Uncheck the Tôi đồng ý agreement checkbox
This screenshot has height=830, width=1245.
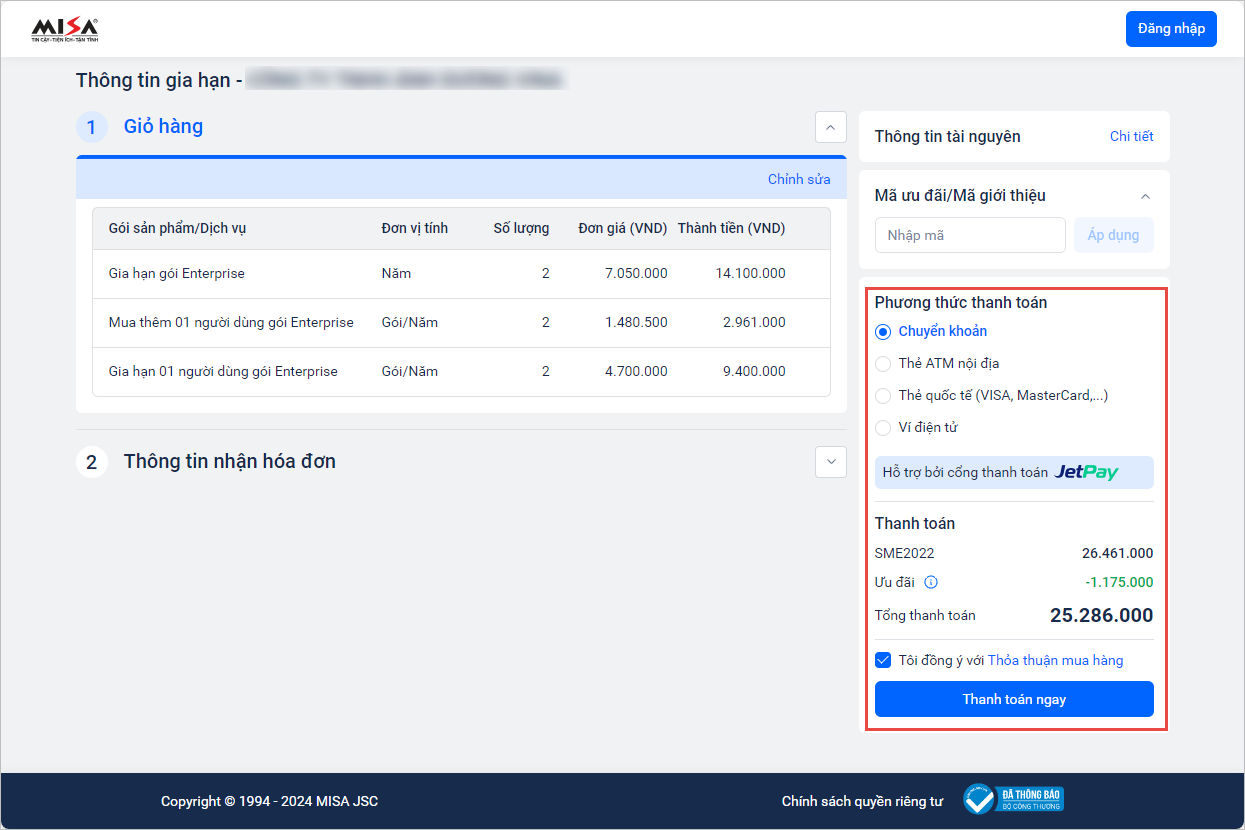(883, 660)
